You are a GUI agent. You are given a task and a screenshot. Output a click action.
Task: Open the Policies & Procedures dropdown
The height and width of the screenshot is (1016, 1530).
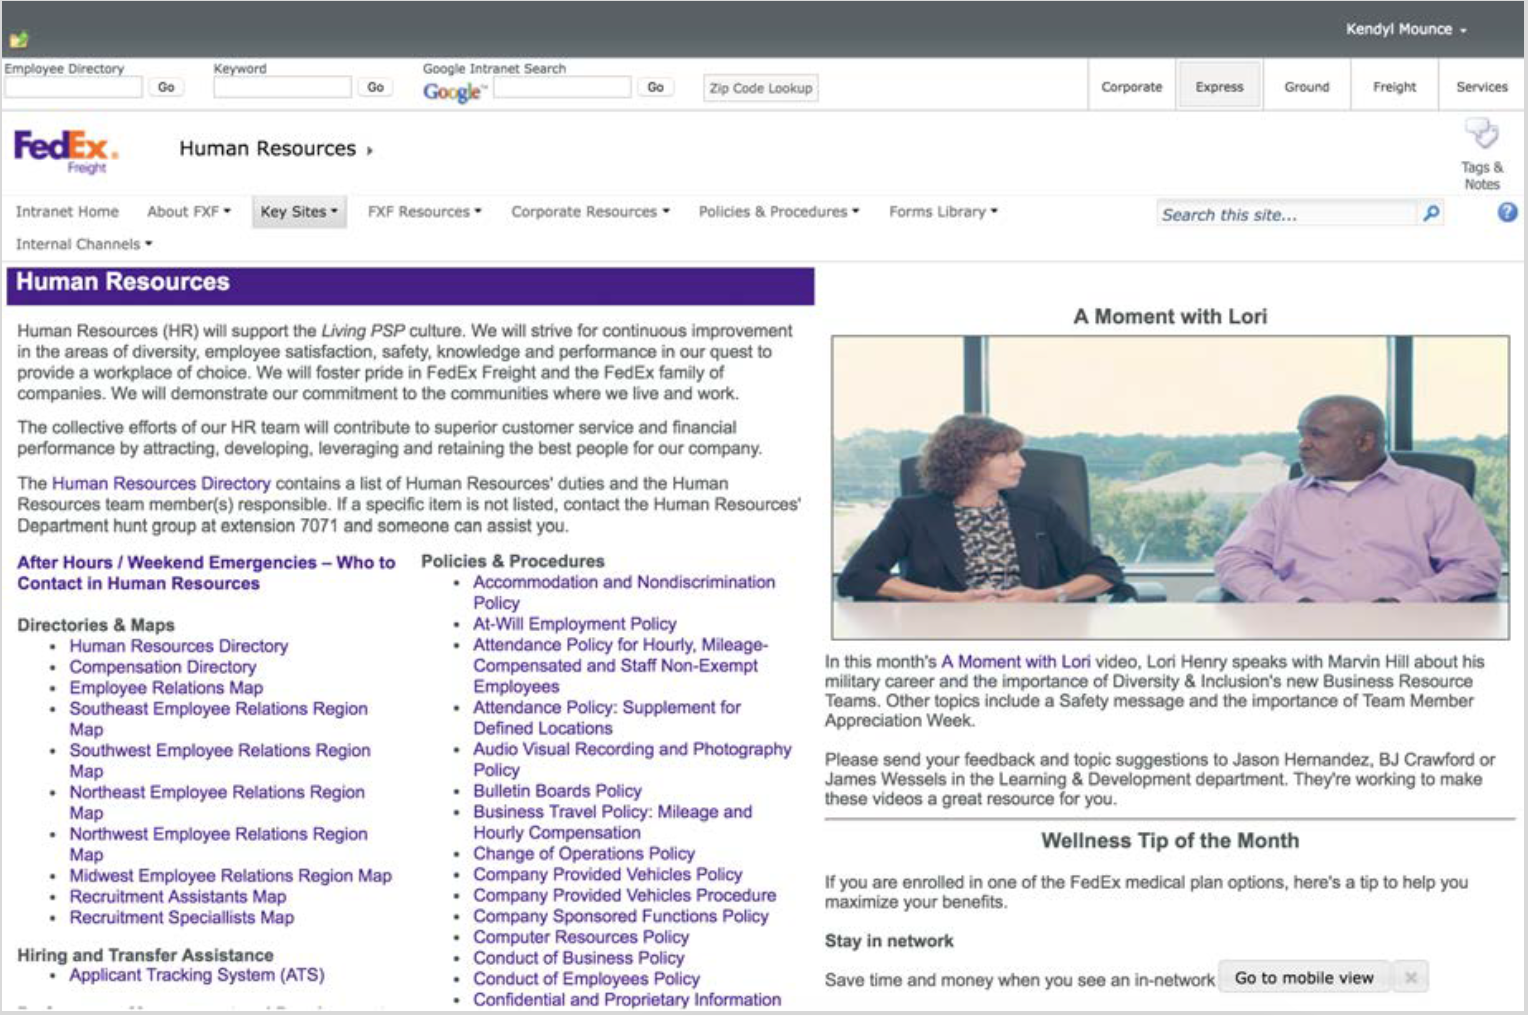pos(779,211)
